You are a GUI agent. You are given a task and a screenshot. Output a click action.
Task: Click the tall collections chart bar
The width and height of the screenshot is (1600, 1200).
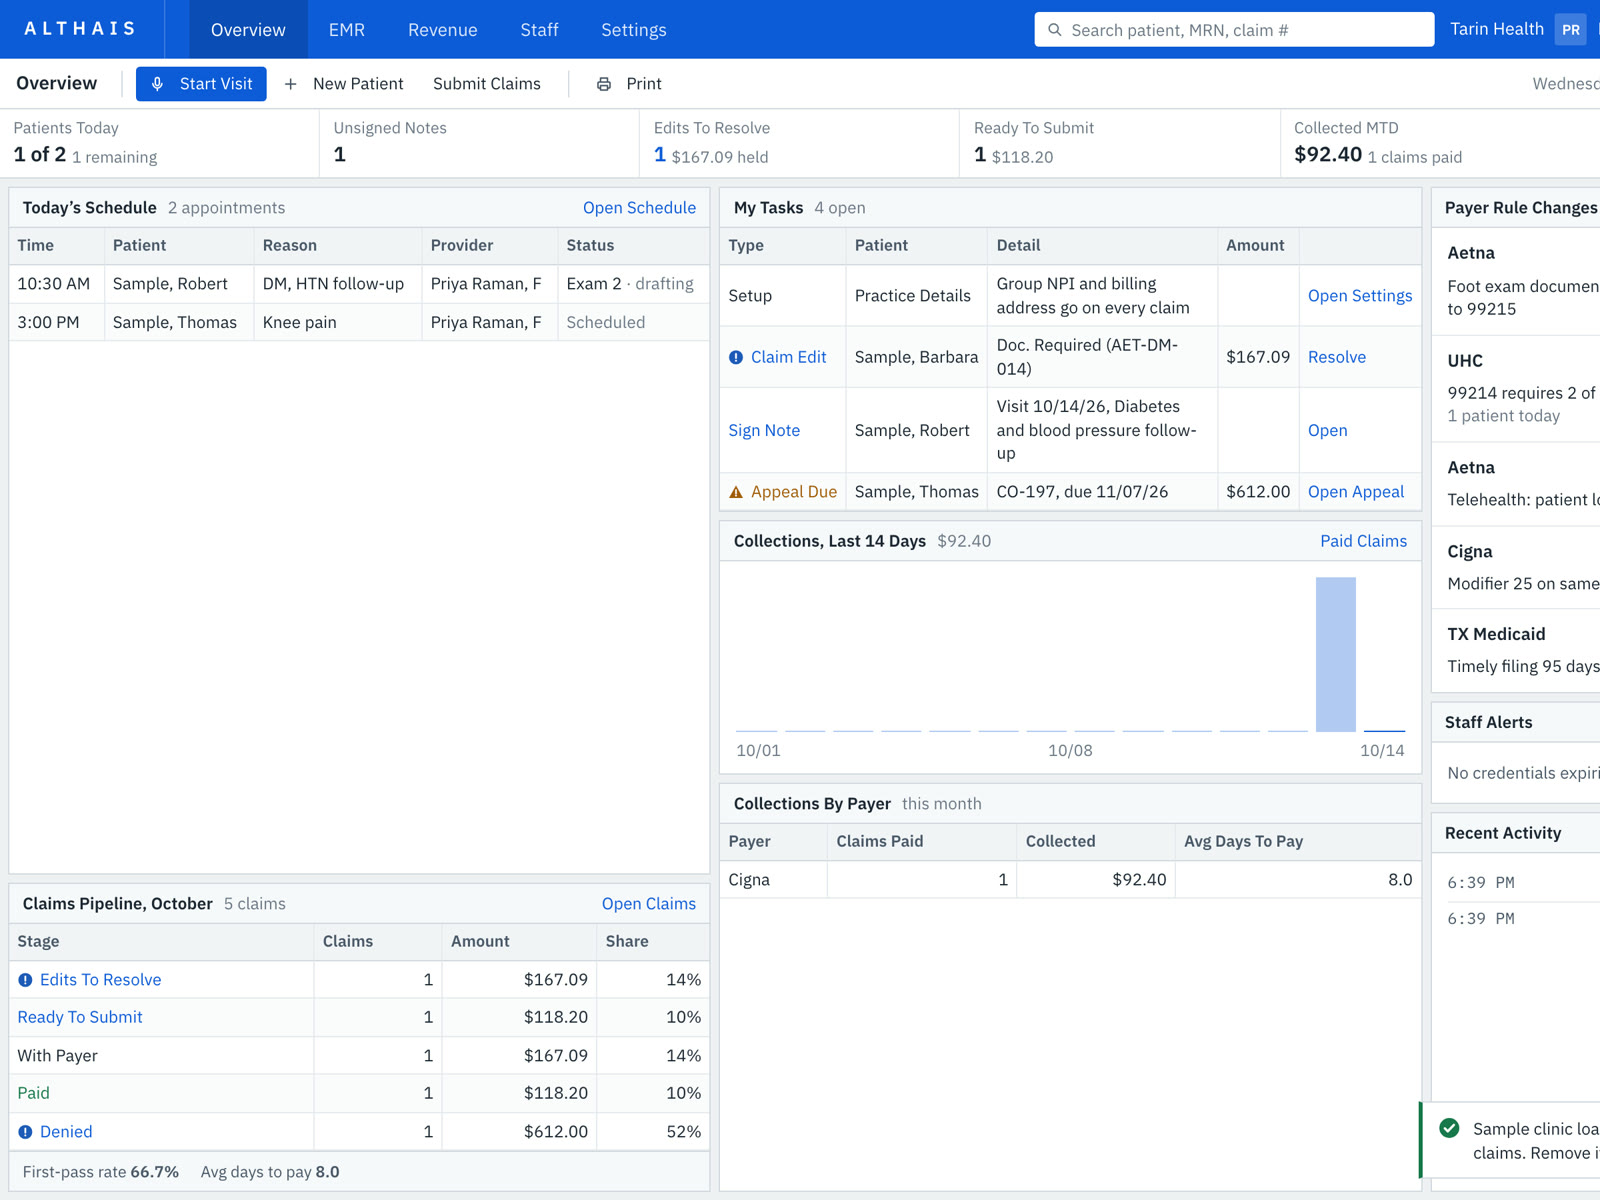1335,654
